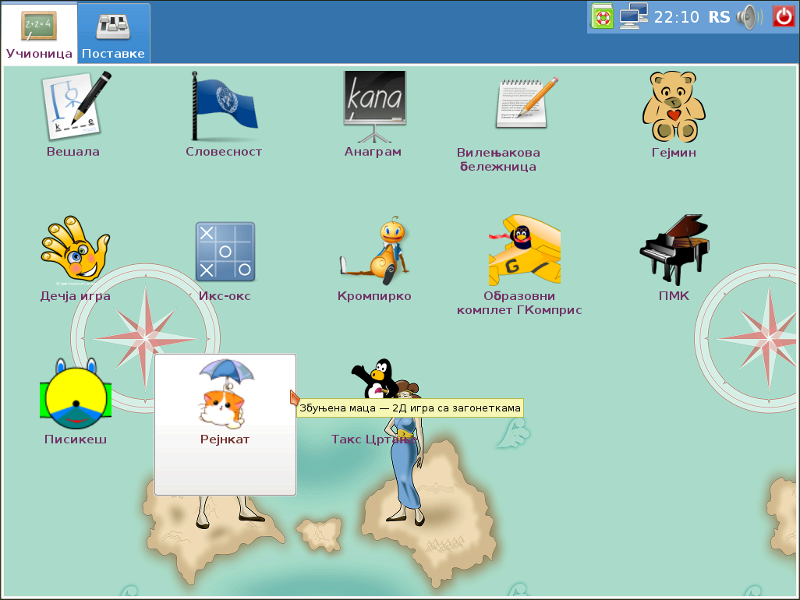
Task: Change the RS keyboard layout indicator
Action: tap(718, 16)
